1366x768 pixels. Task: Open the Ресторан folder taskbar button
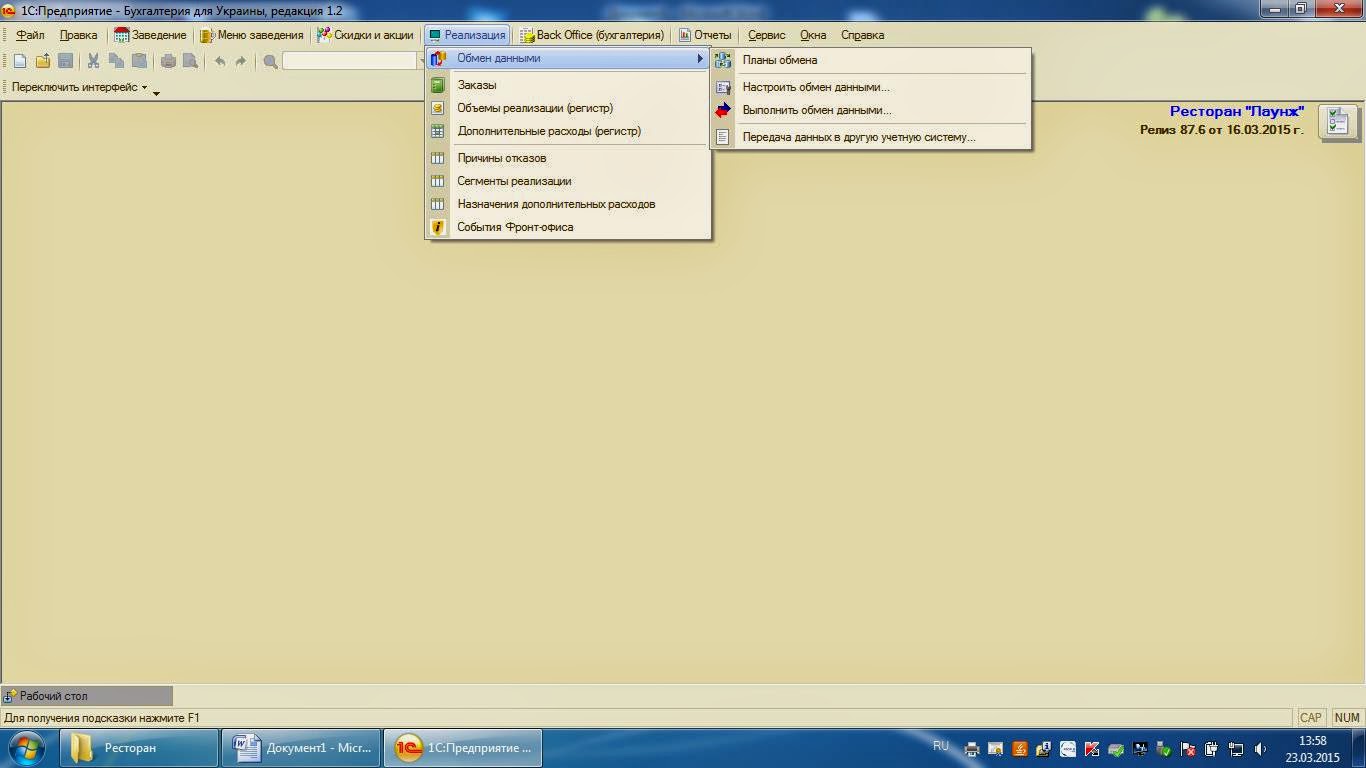pyautogui.click(x=139, y=748)
